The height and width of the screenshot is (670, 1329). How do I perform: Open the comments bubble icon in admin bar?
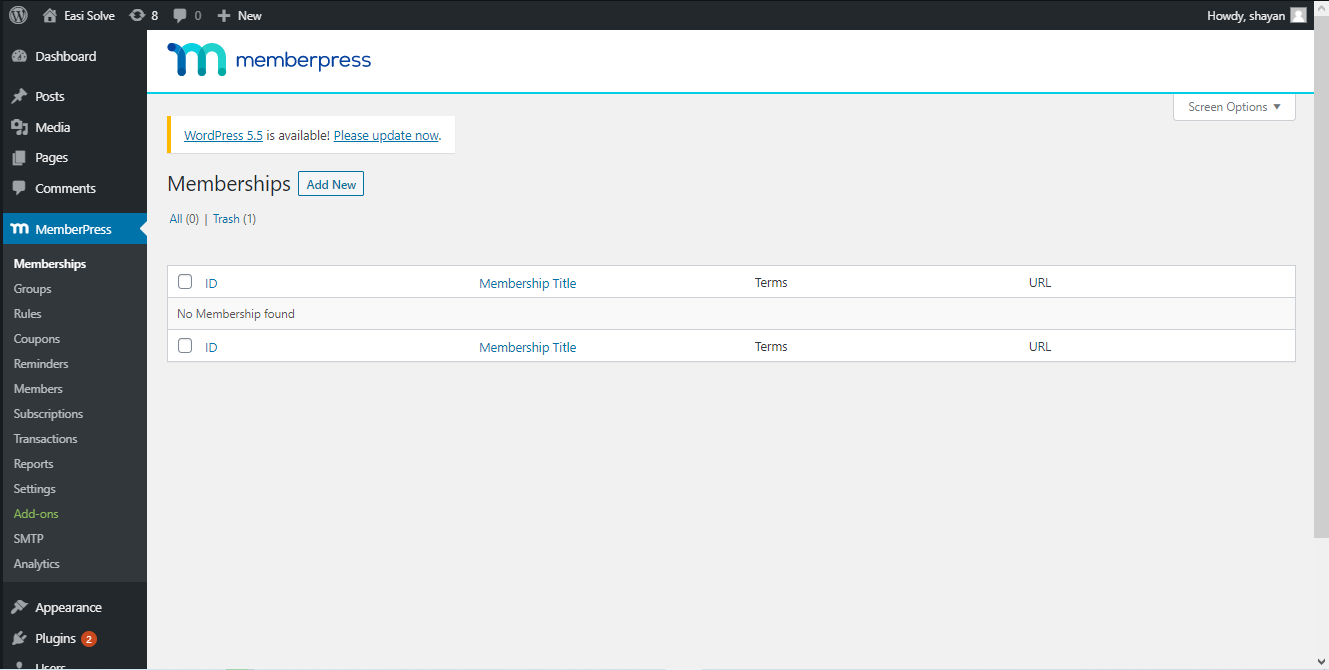(180, 16)
